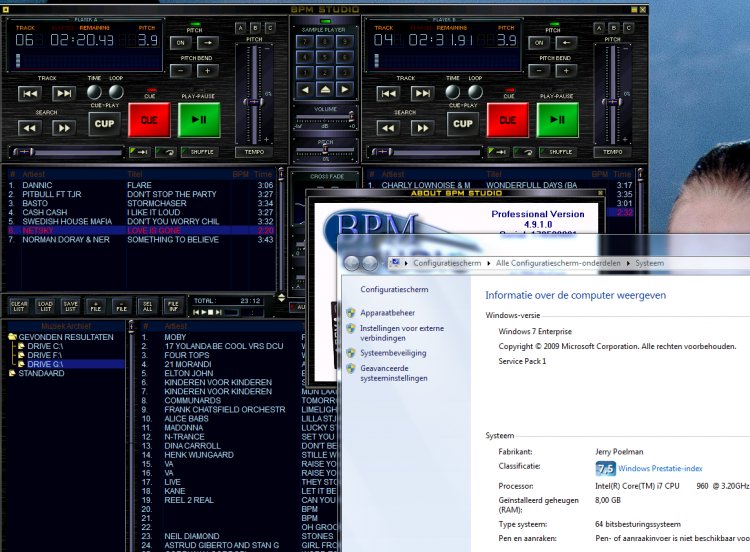Match pitch with right arrow on Player A
The width and height of the screenshot is (750, 552).
tap(207, 43)
